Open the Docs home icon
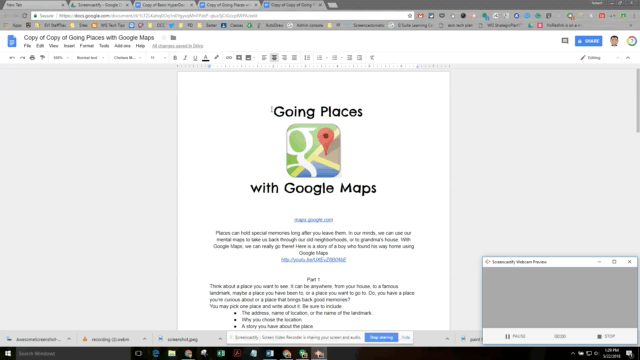The width and height of the screenshot is (640, 360). click(x=12, y=41)
